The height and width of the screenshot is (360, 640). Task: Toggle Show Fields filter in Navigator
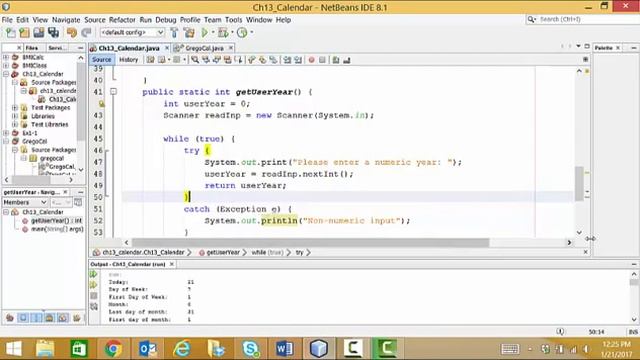[23, 318]
